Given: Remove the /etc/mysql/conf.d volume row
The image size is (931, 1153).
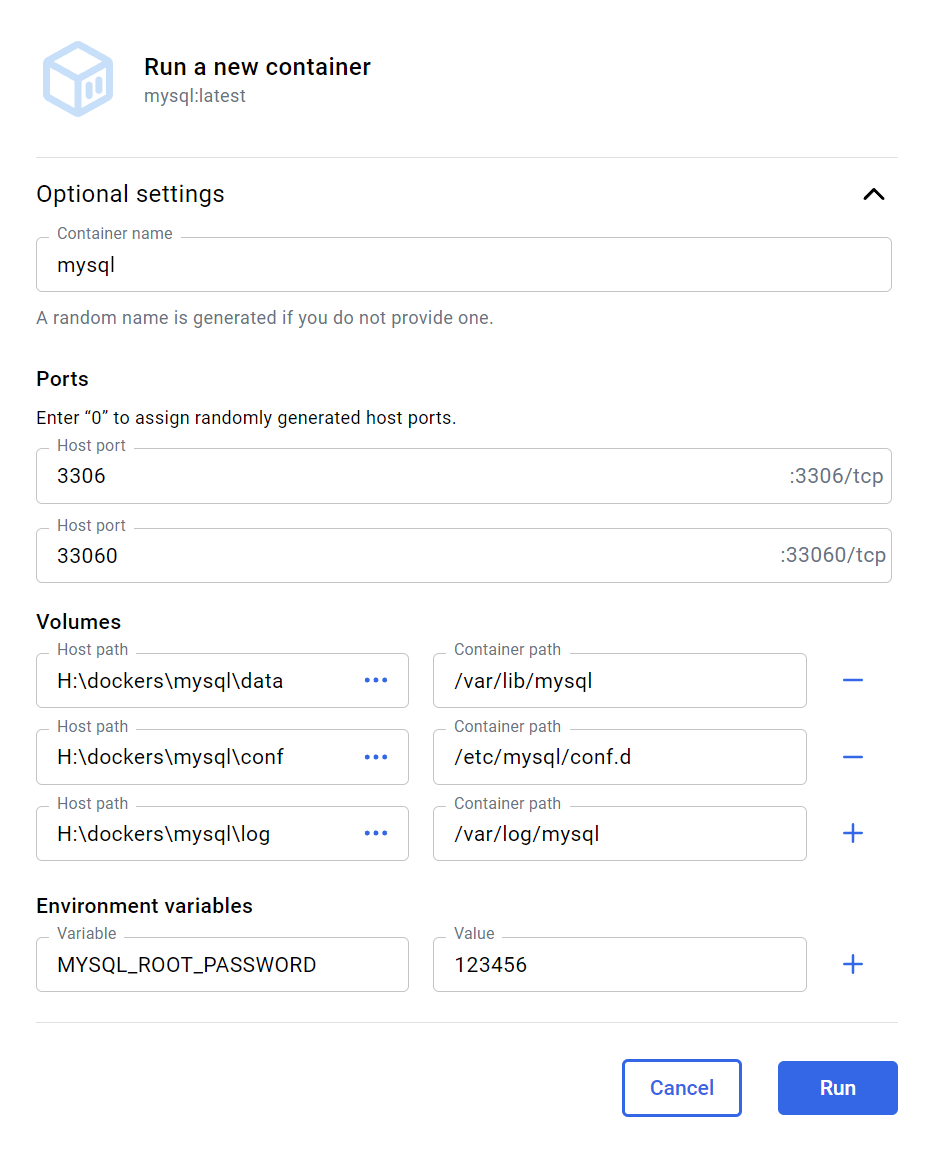Looking at the screenshot, I should [x=852, y=757].
